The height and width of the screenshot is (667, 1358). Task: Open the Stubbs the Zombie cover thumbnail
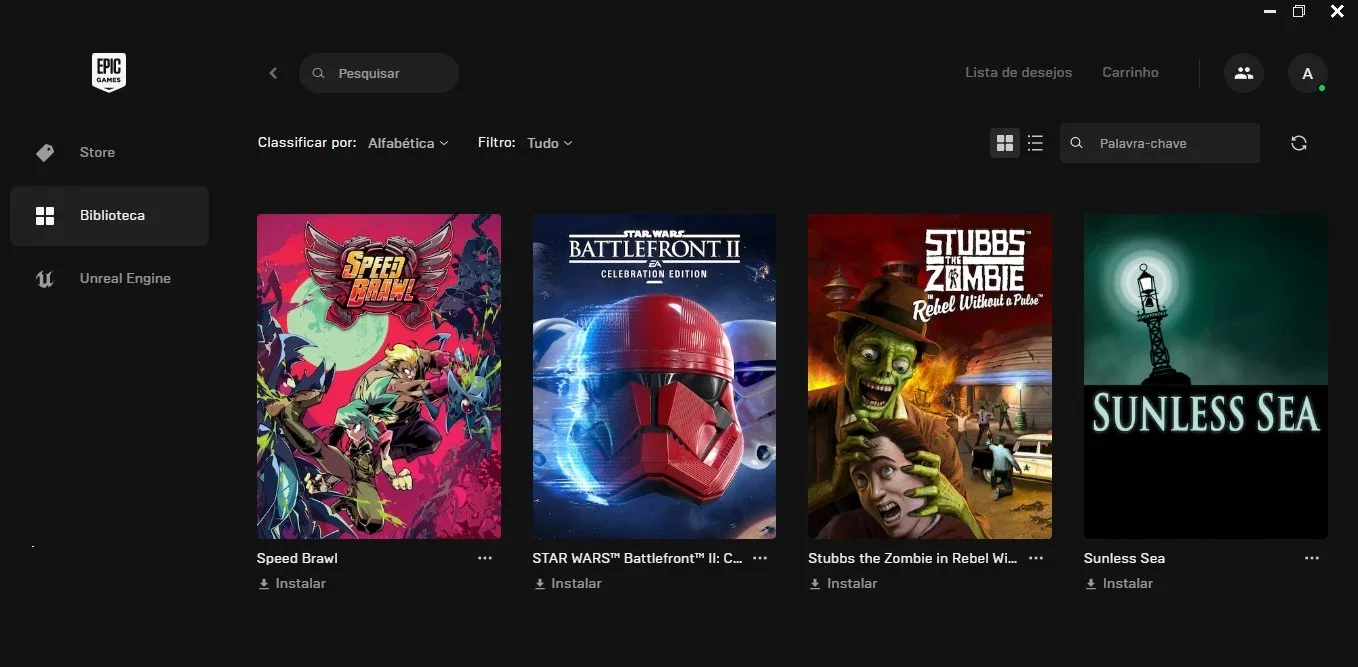coord(930,376)
